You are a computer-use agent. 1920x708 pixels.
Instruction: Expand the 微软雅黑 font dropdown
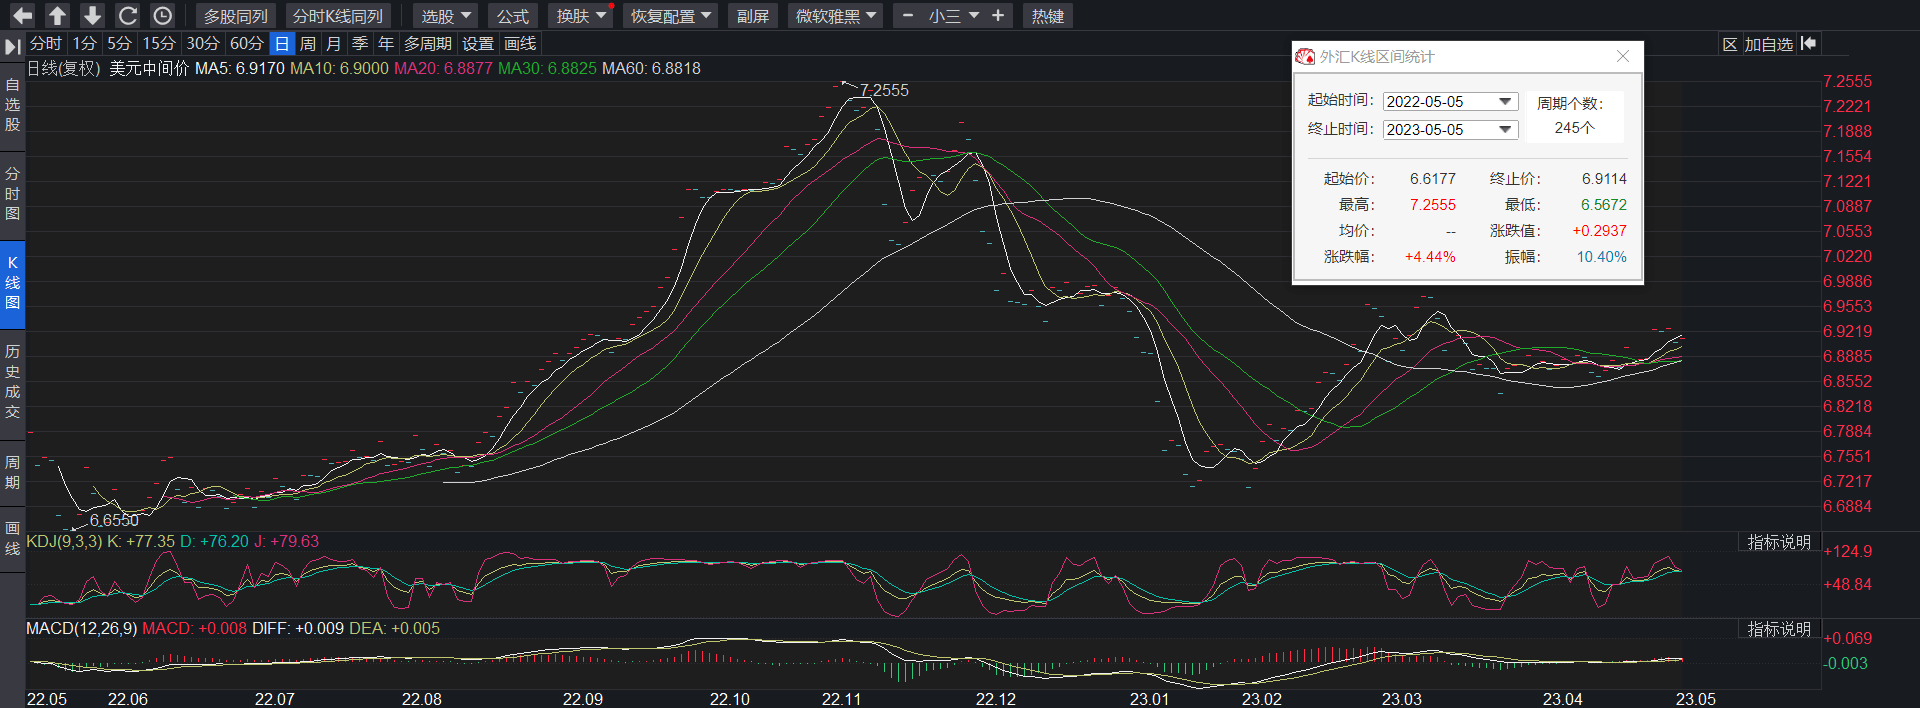pos(836,16)
